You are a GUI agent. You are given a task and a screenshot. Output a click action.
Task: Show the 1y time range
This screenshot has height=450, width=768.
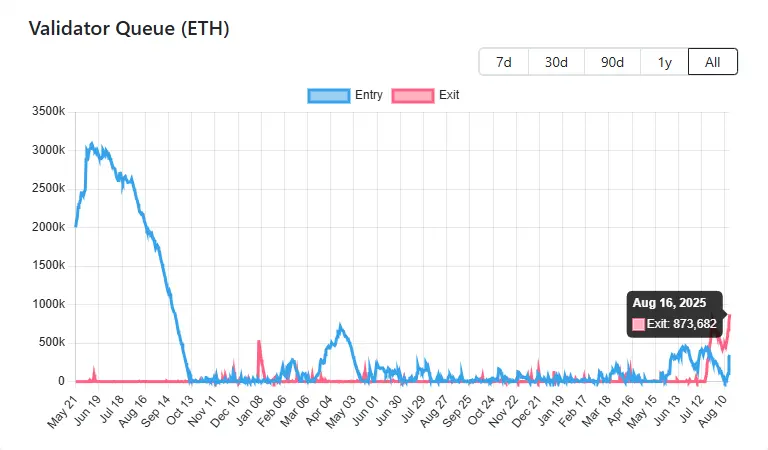(x=665, y=61)
